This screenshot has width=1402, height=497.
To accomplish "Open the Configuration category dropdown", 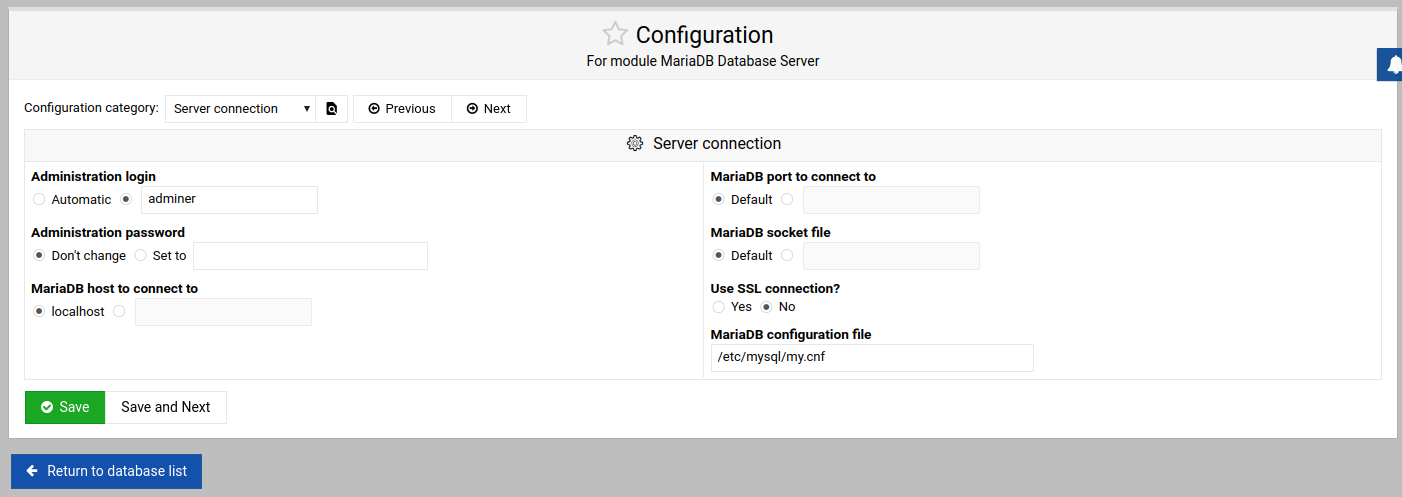I will click(240, 109).
